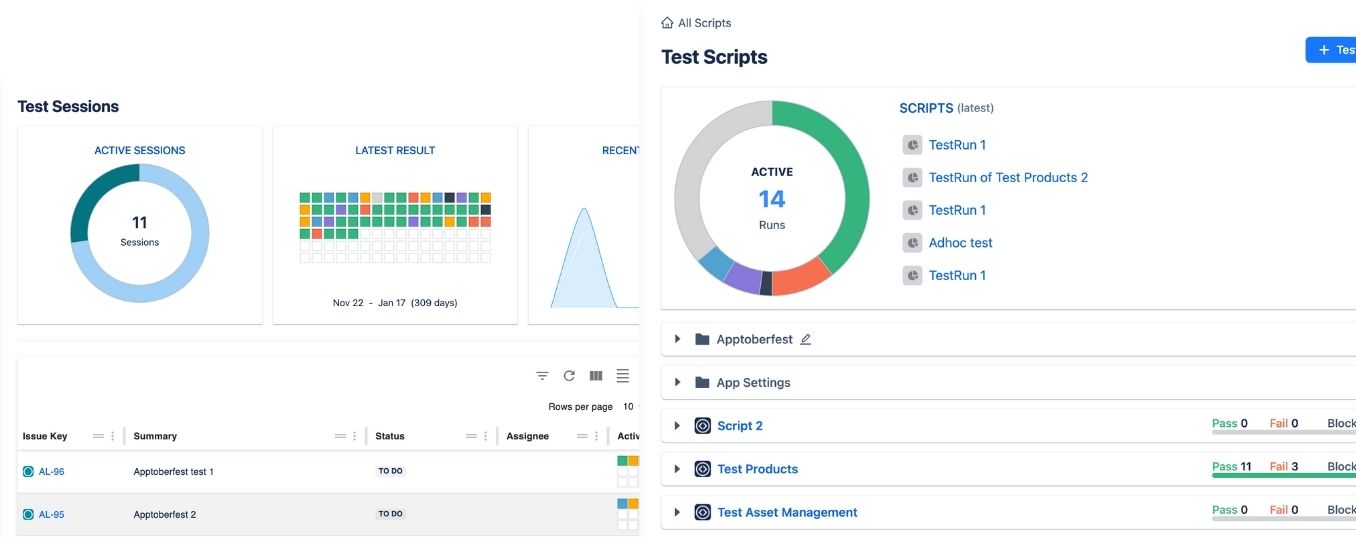Expand the App Settings folder

click(678, 382)
